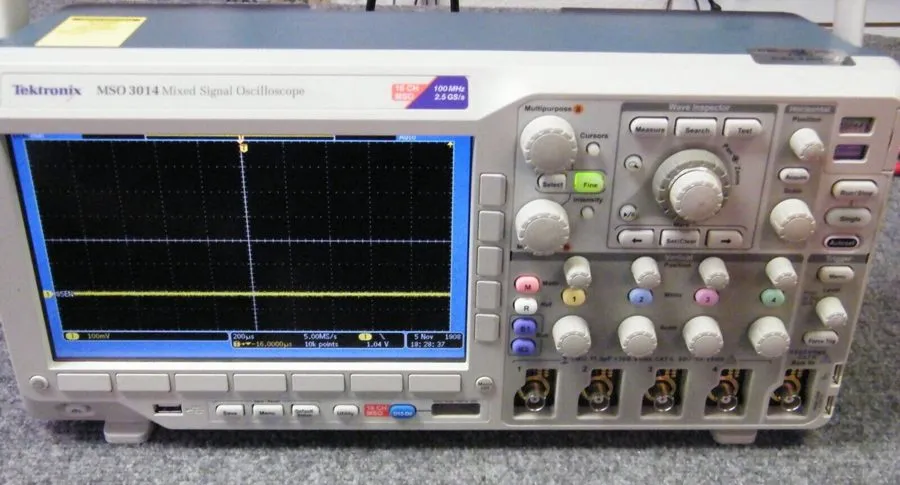The width and height of the screenshot is (900, 485).
Task: Toggle green channel 4 button
Action: (772, 298)
